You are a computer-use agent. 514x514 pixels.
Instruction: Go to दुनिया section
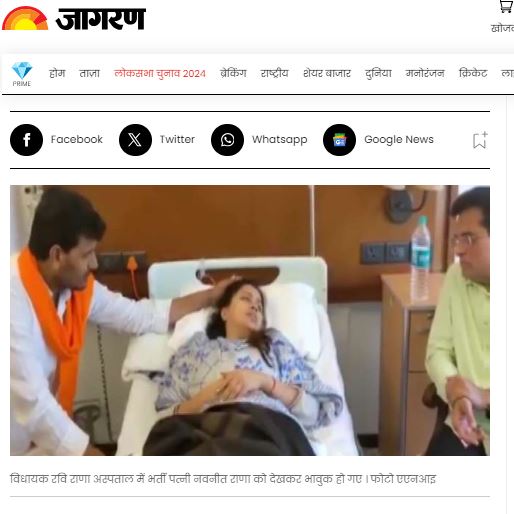click(x=378, y=73)
